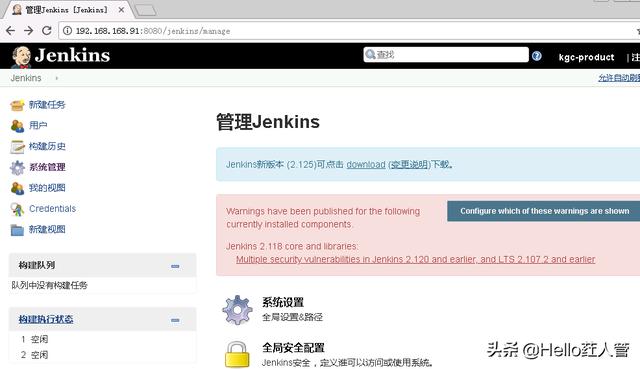The width and height of the screenshot is (640, 369).
Task: Click the Jenkins butler logo icon
Action: pyautogui.click(x=21, y=56)
